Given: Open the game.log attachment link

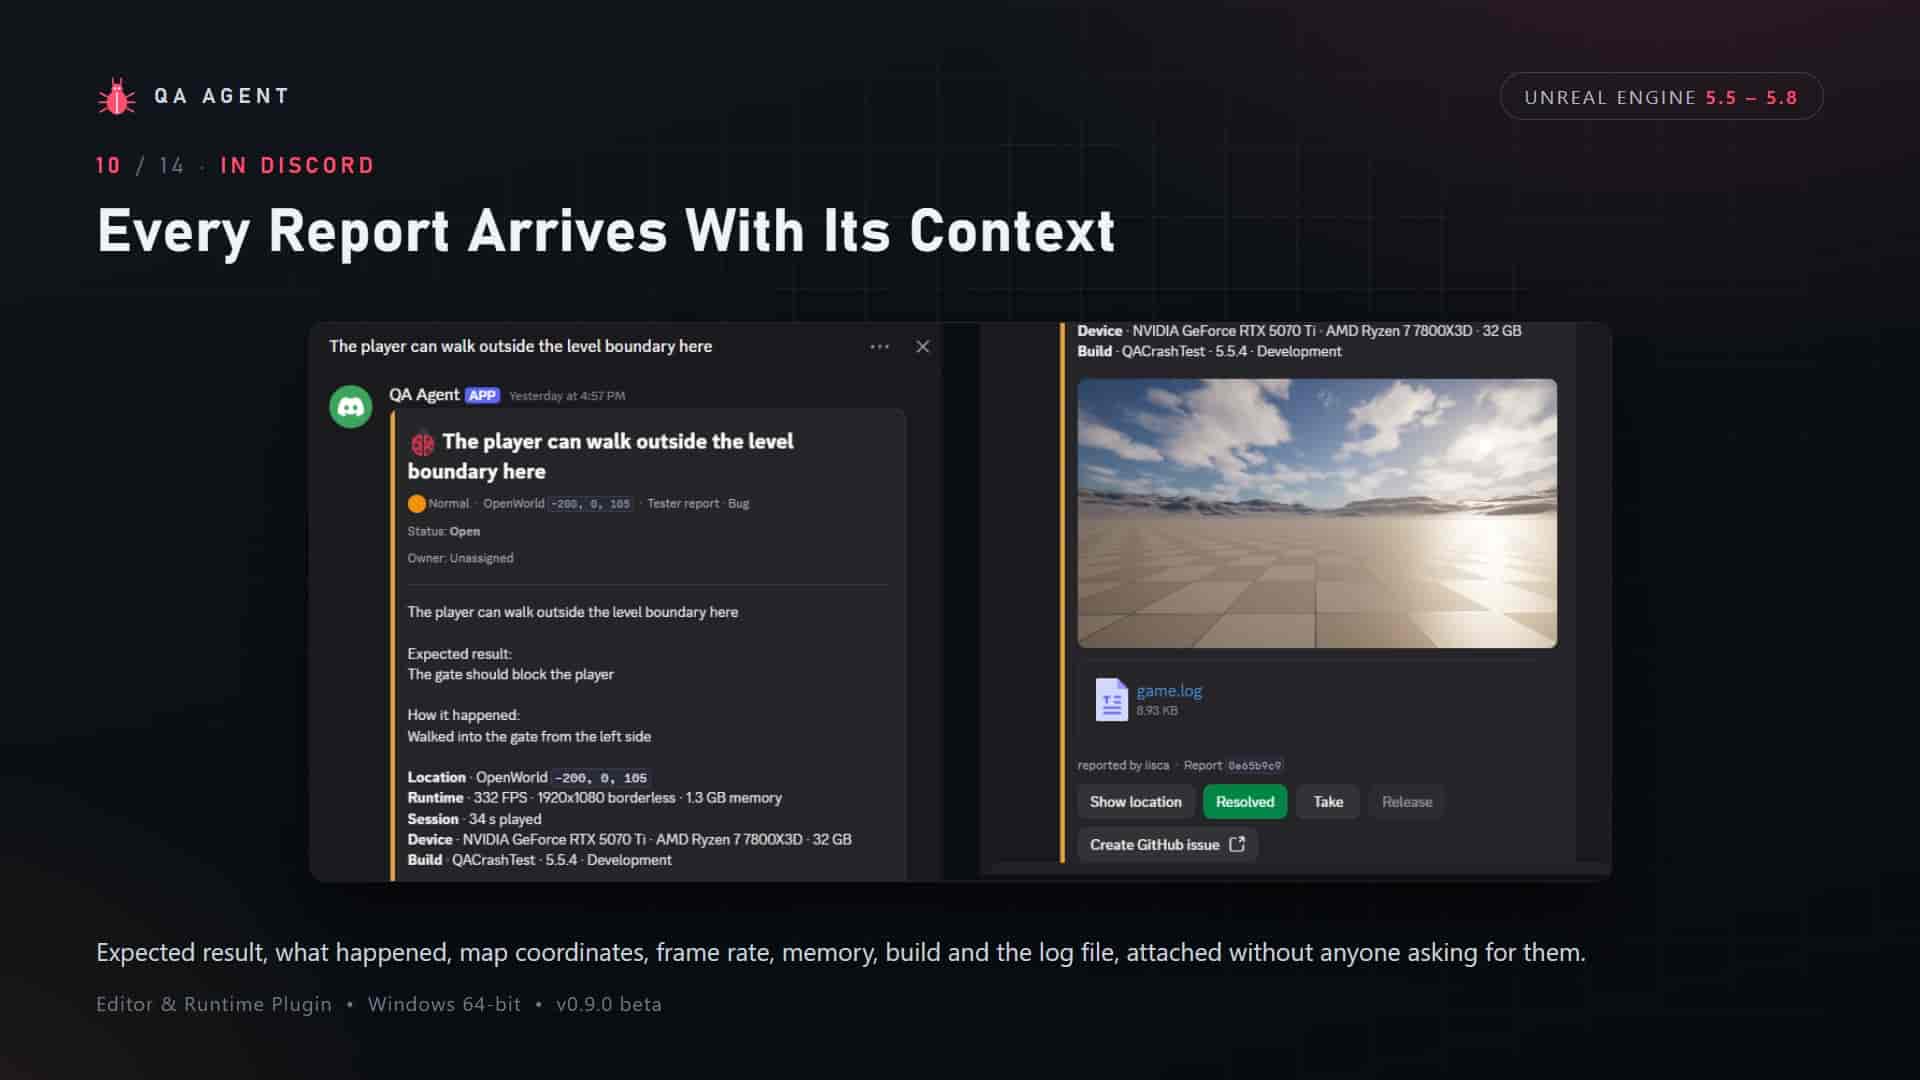Looking at the screenshot, I should tap(1169, 690).
